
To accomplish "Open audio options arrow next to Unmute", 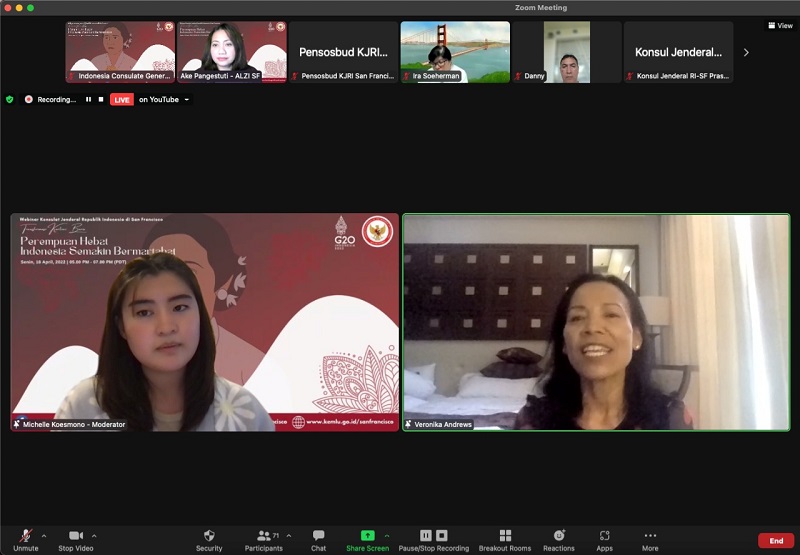I will coord(44,536).
